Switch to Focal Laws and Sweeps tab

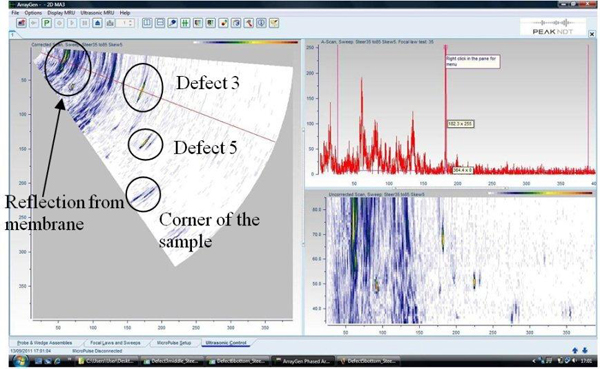point(115,343)
